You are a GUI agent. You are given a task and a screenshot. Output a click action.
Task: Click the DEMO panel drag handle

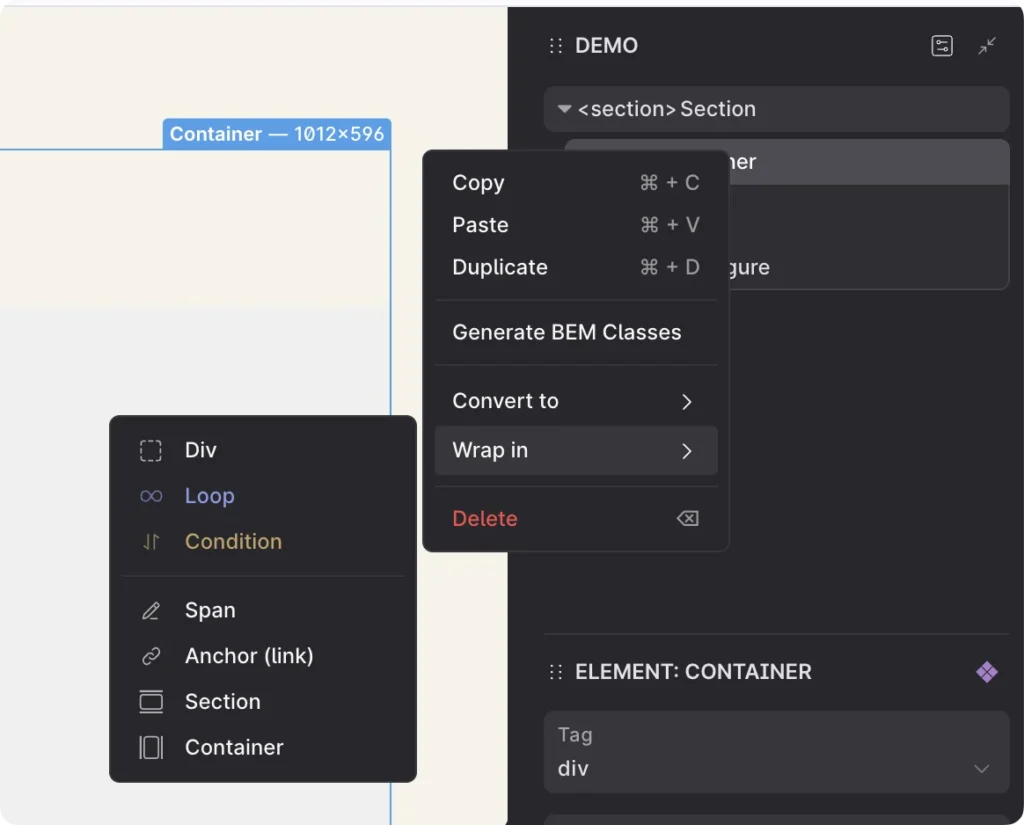(556, 46)
